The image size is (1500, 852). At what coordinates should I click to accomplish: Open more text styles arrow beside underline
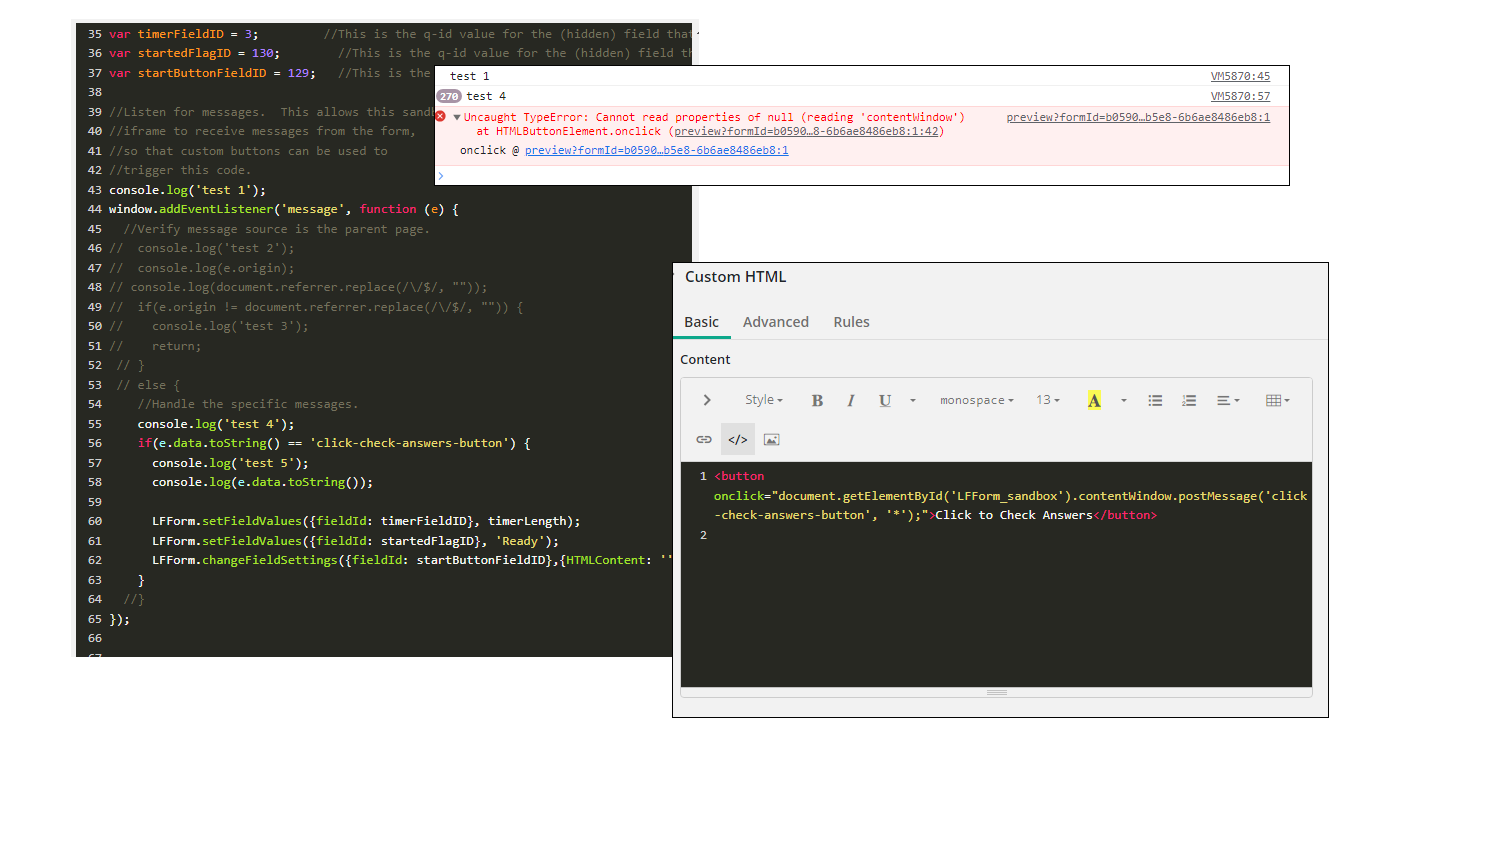913,401
